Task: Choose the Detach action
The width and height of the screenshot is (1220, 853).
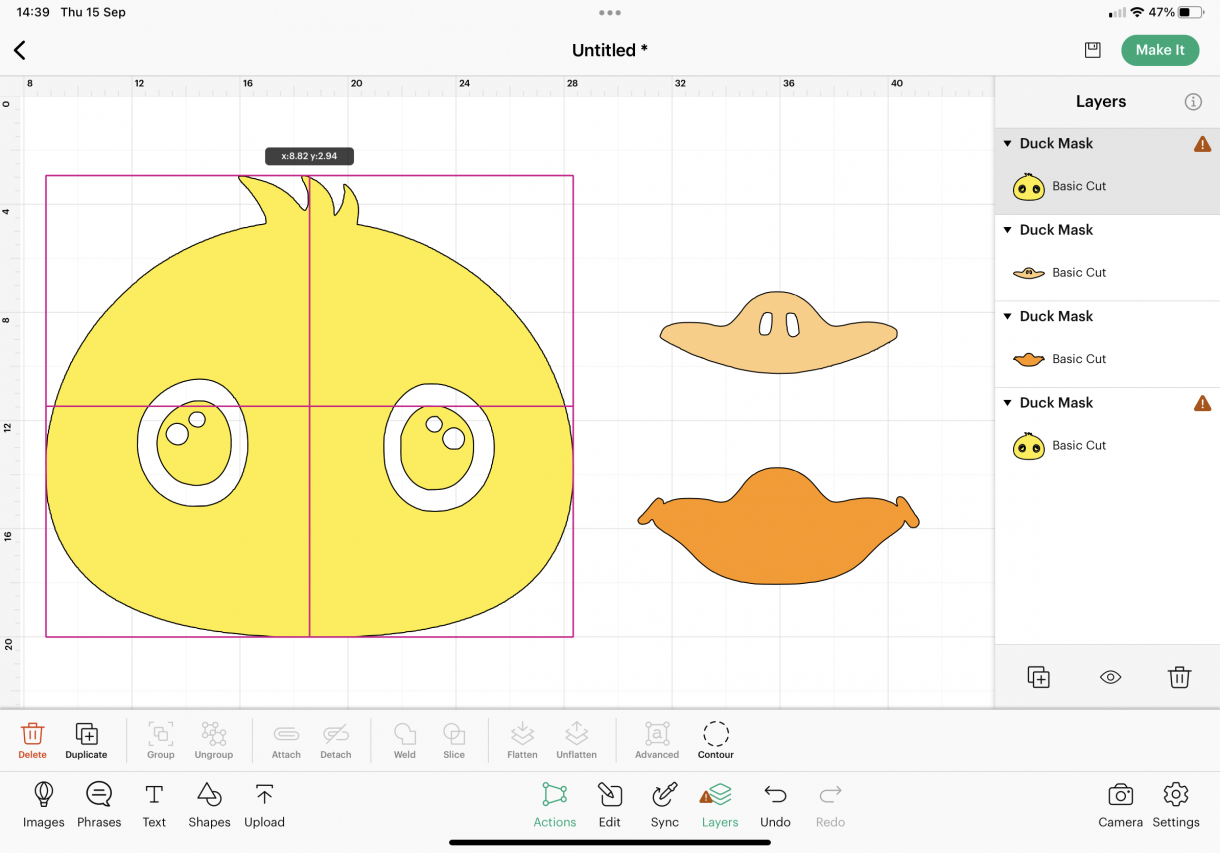Action: [336, 741]
